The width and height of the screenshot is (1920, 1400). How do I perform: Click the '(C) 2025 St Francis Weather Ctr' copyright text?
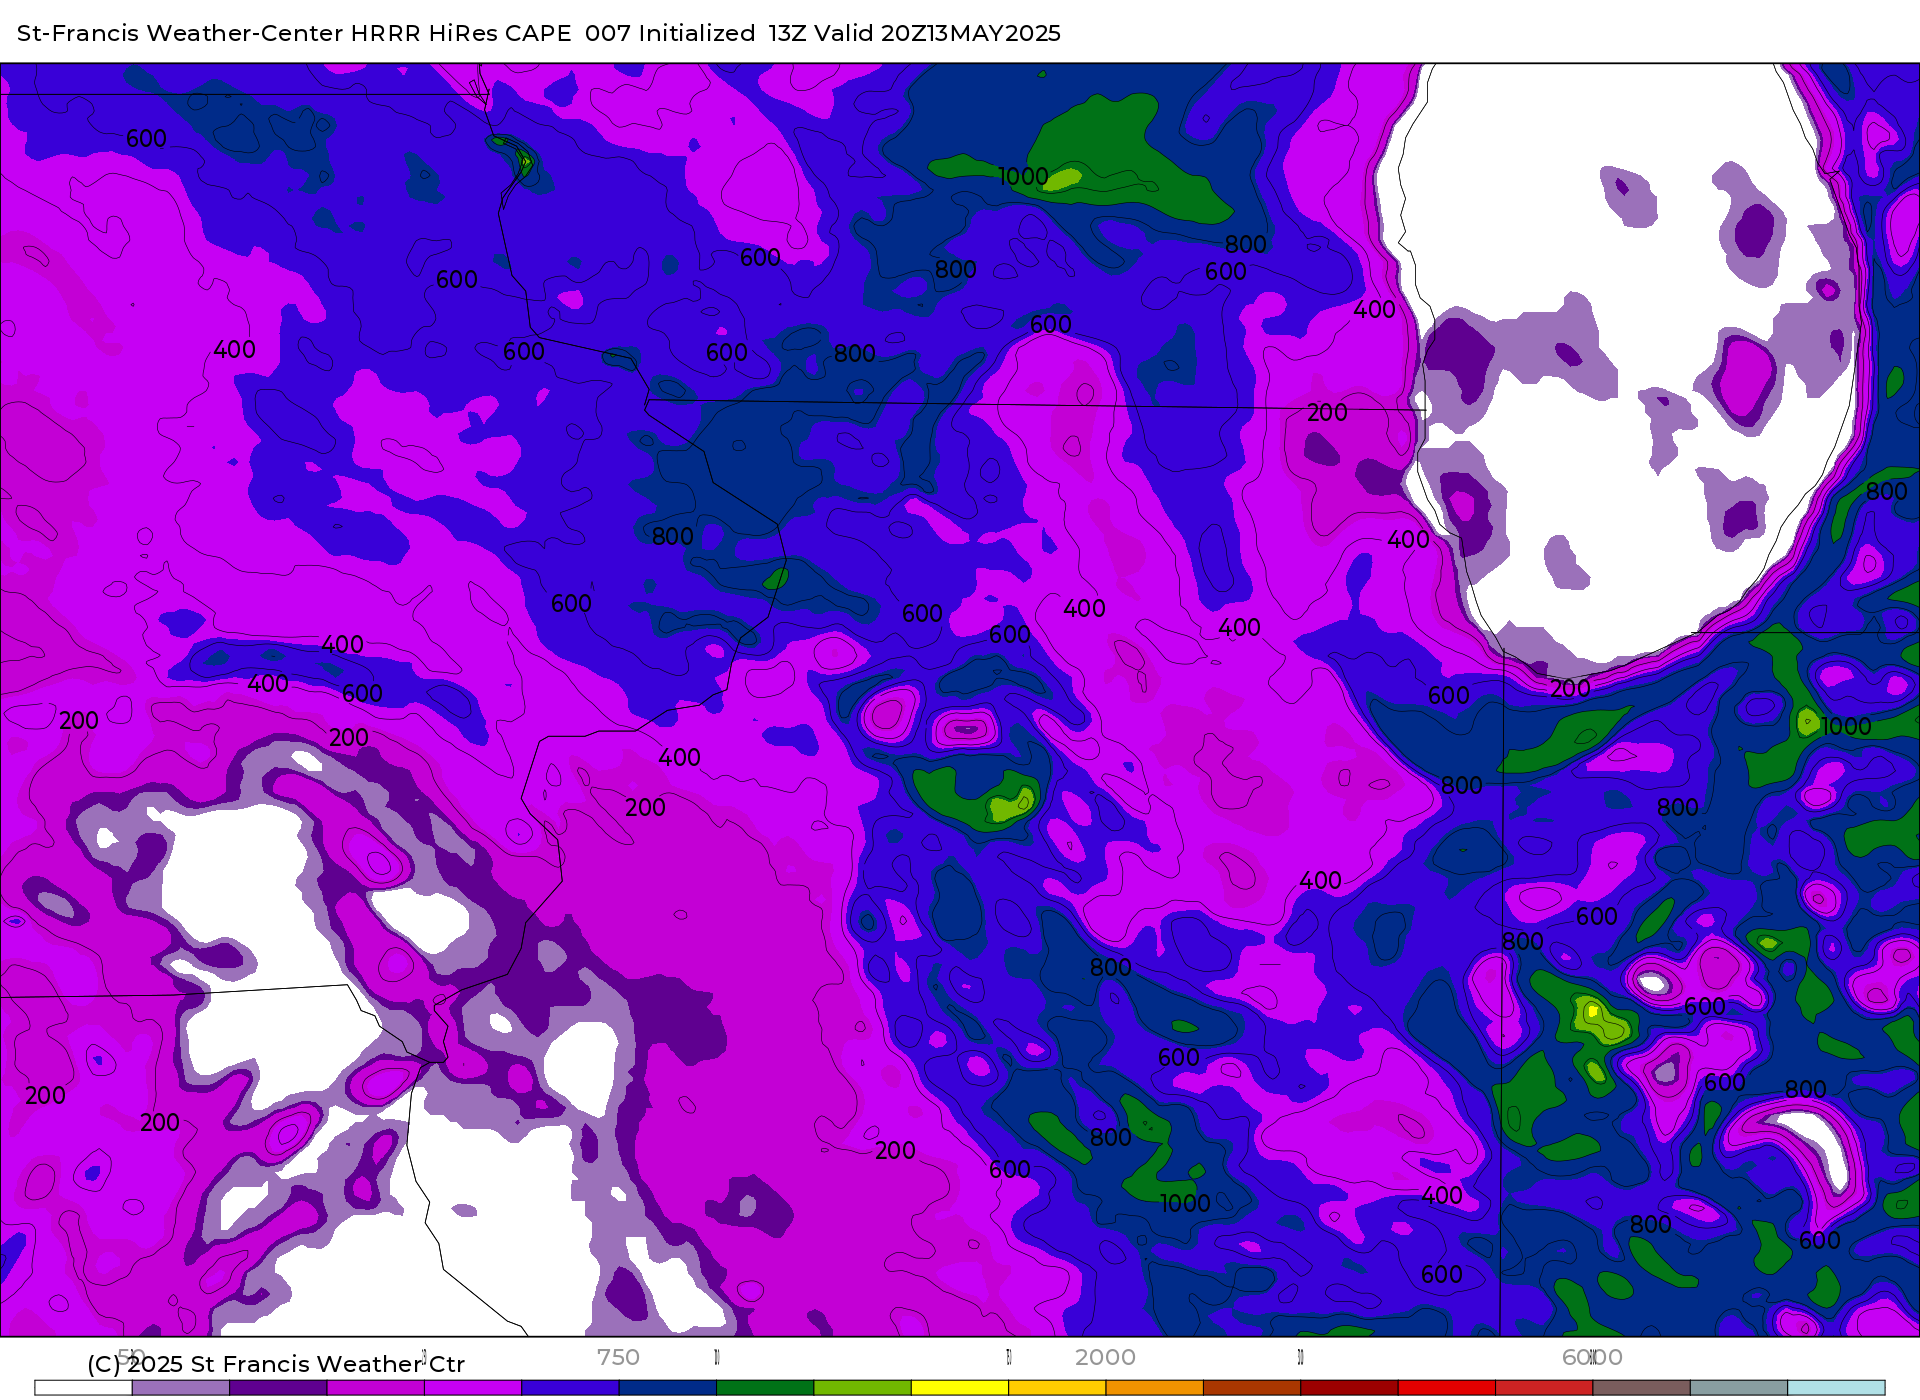tap(276, 1365)
